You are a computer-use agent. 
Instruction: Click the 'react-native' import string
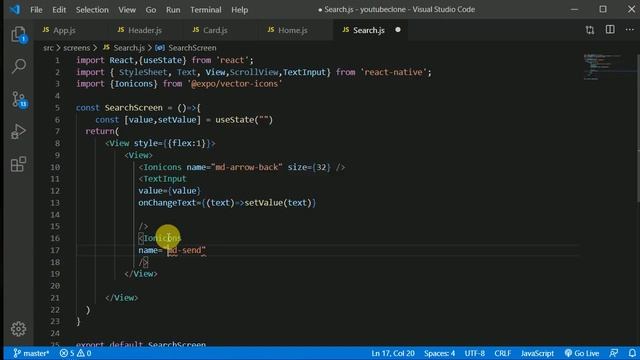[393, 72]
